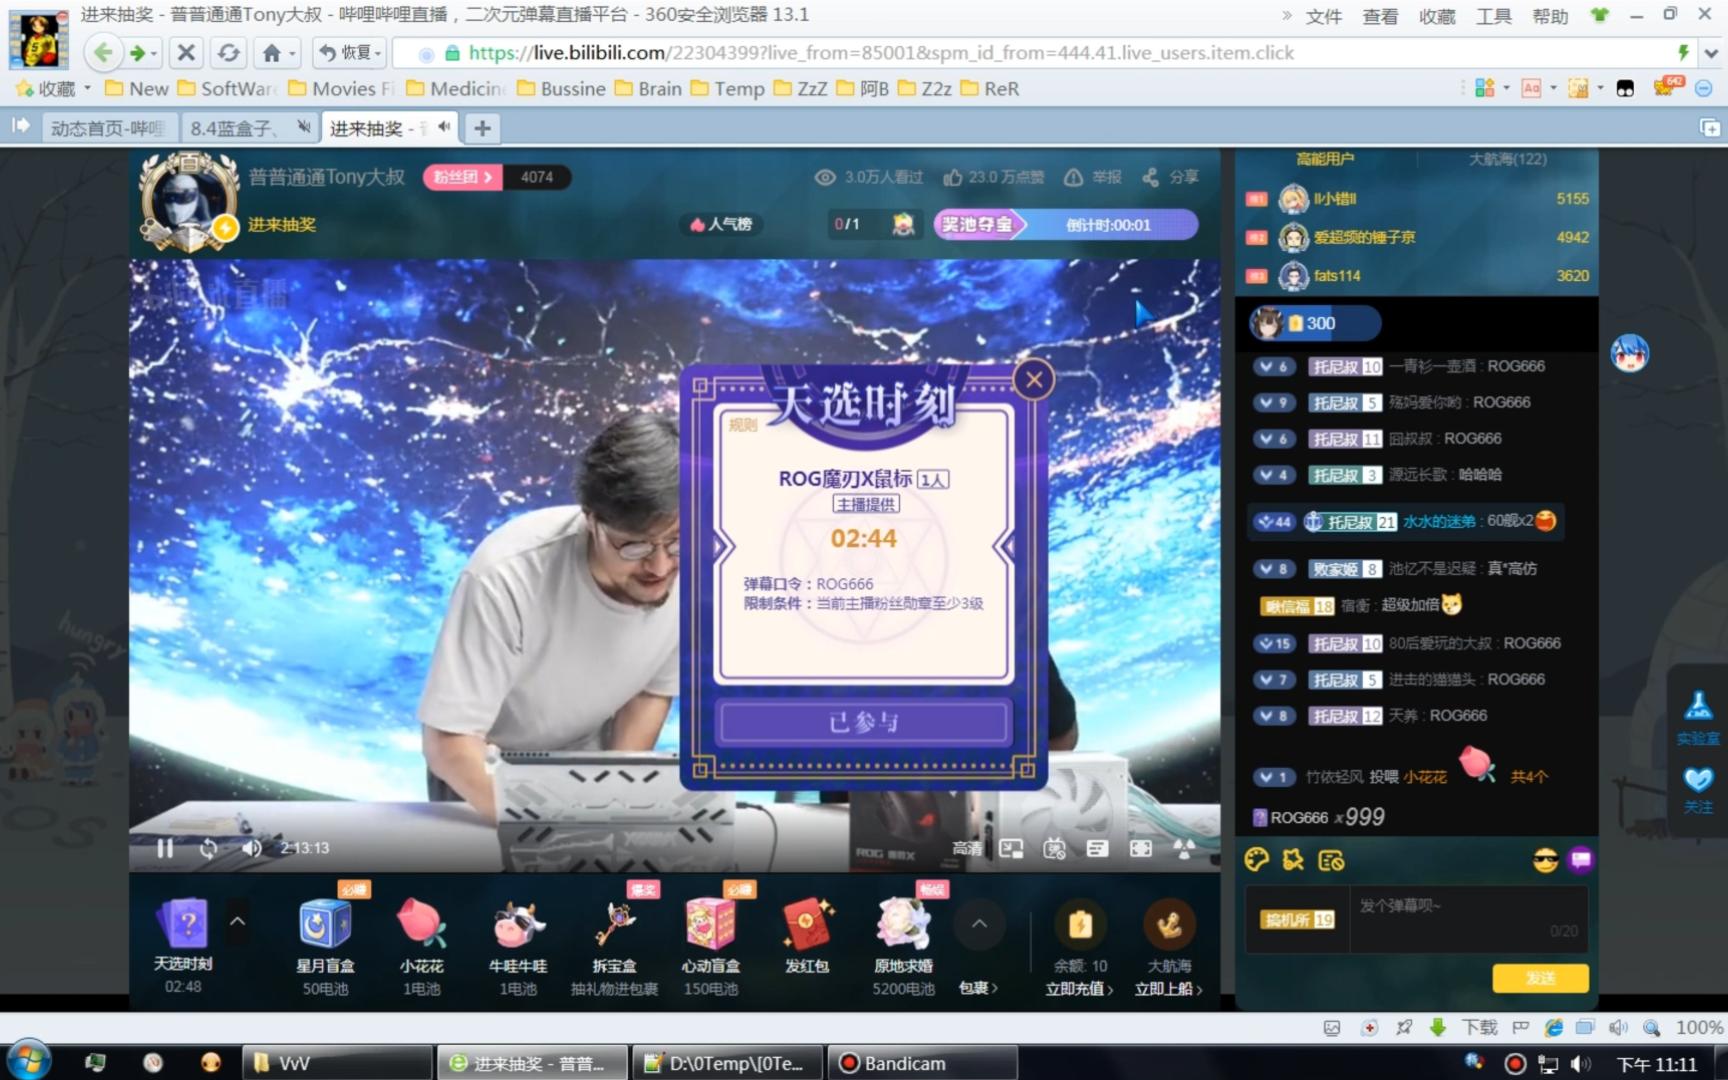The width and height of the screenshot is (1728, 1080).
Task: Click the yellow 发送 send button
Action: click(1540, 978)
